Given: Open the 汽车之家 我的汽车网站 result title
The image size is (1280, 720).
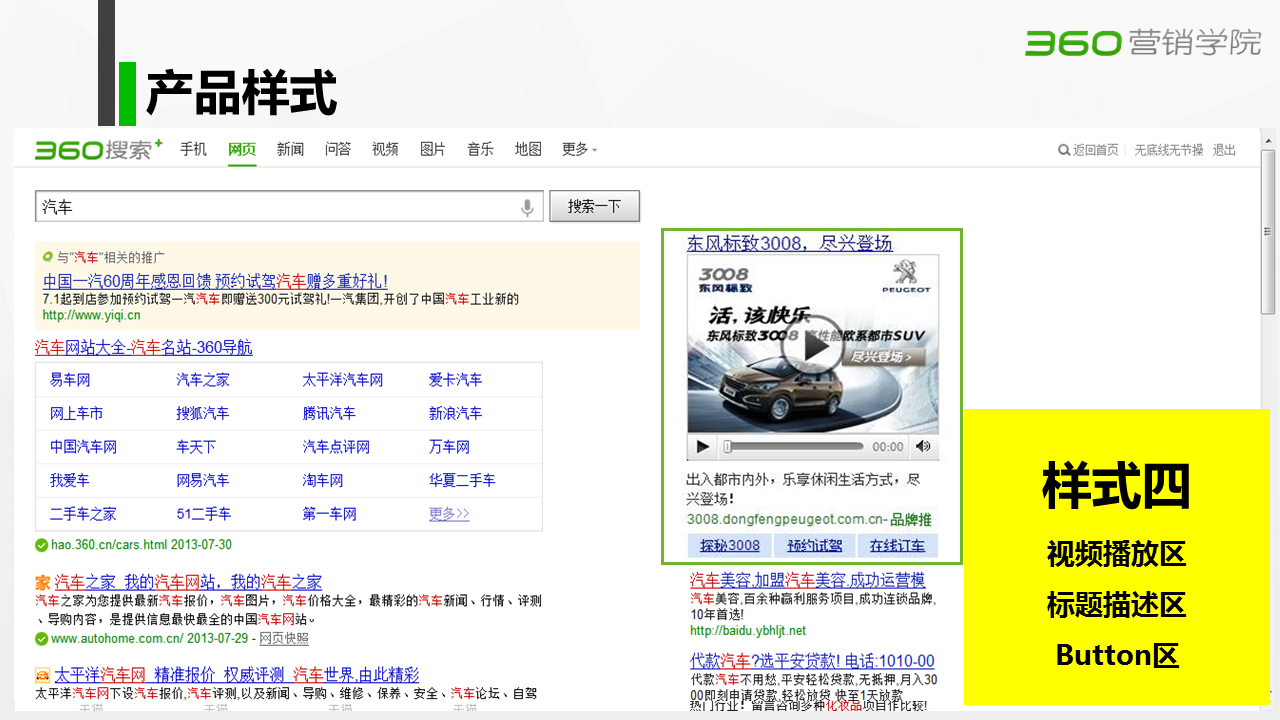Looking at the screenshot, I should (x=188, y=582).
